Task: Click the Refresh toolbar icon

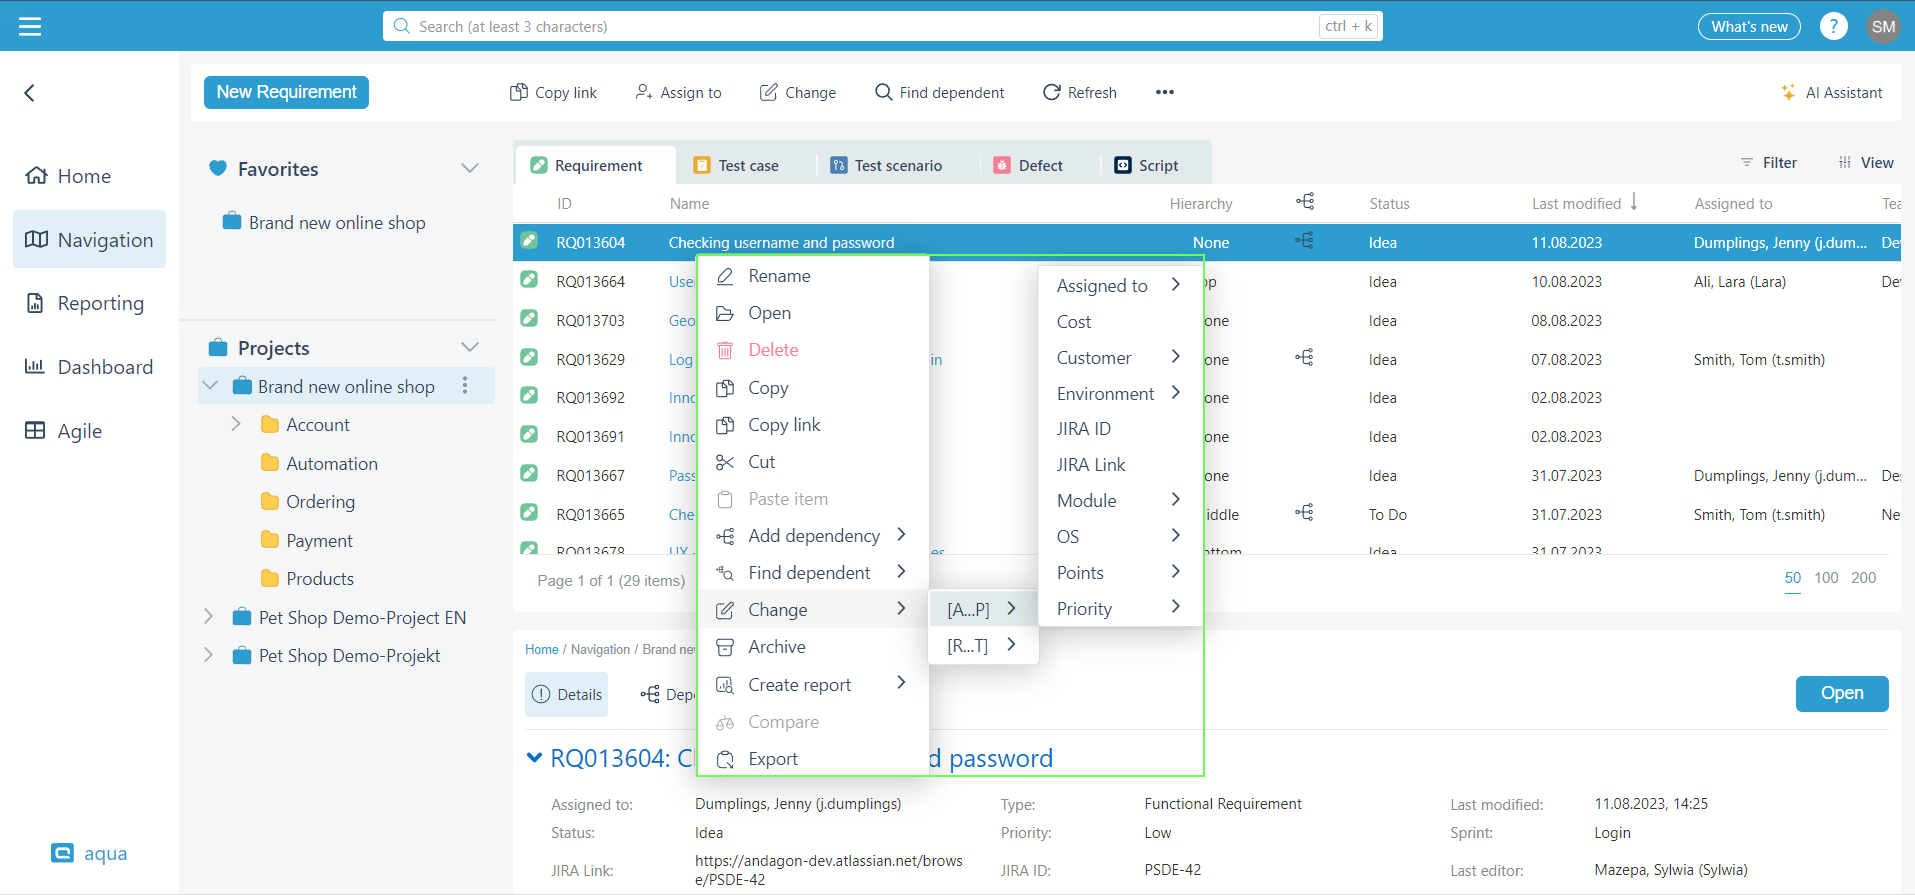Action: (x=1051, y=92)
